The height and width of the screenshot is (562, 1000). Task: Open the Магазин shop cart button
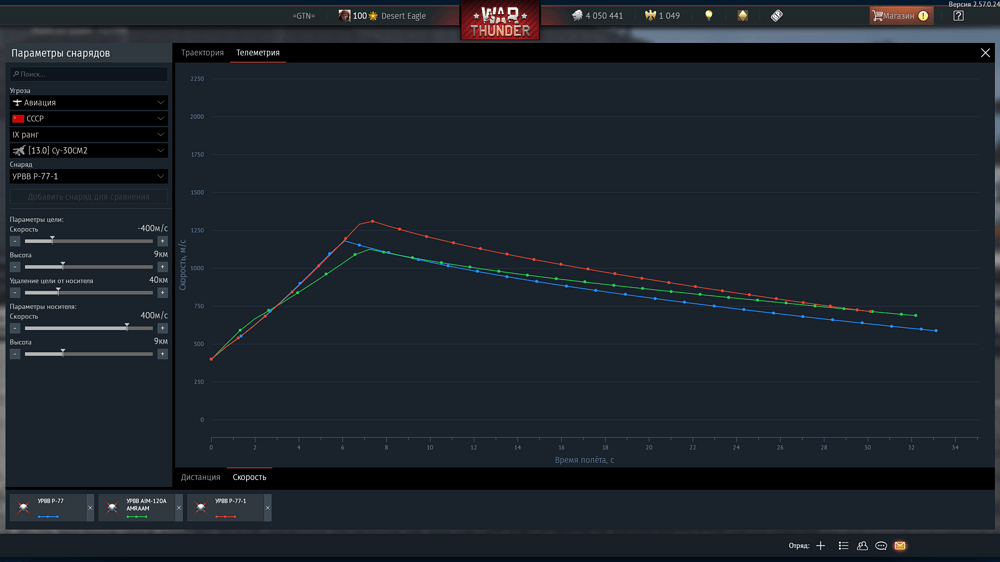[x=901, y=16]
